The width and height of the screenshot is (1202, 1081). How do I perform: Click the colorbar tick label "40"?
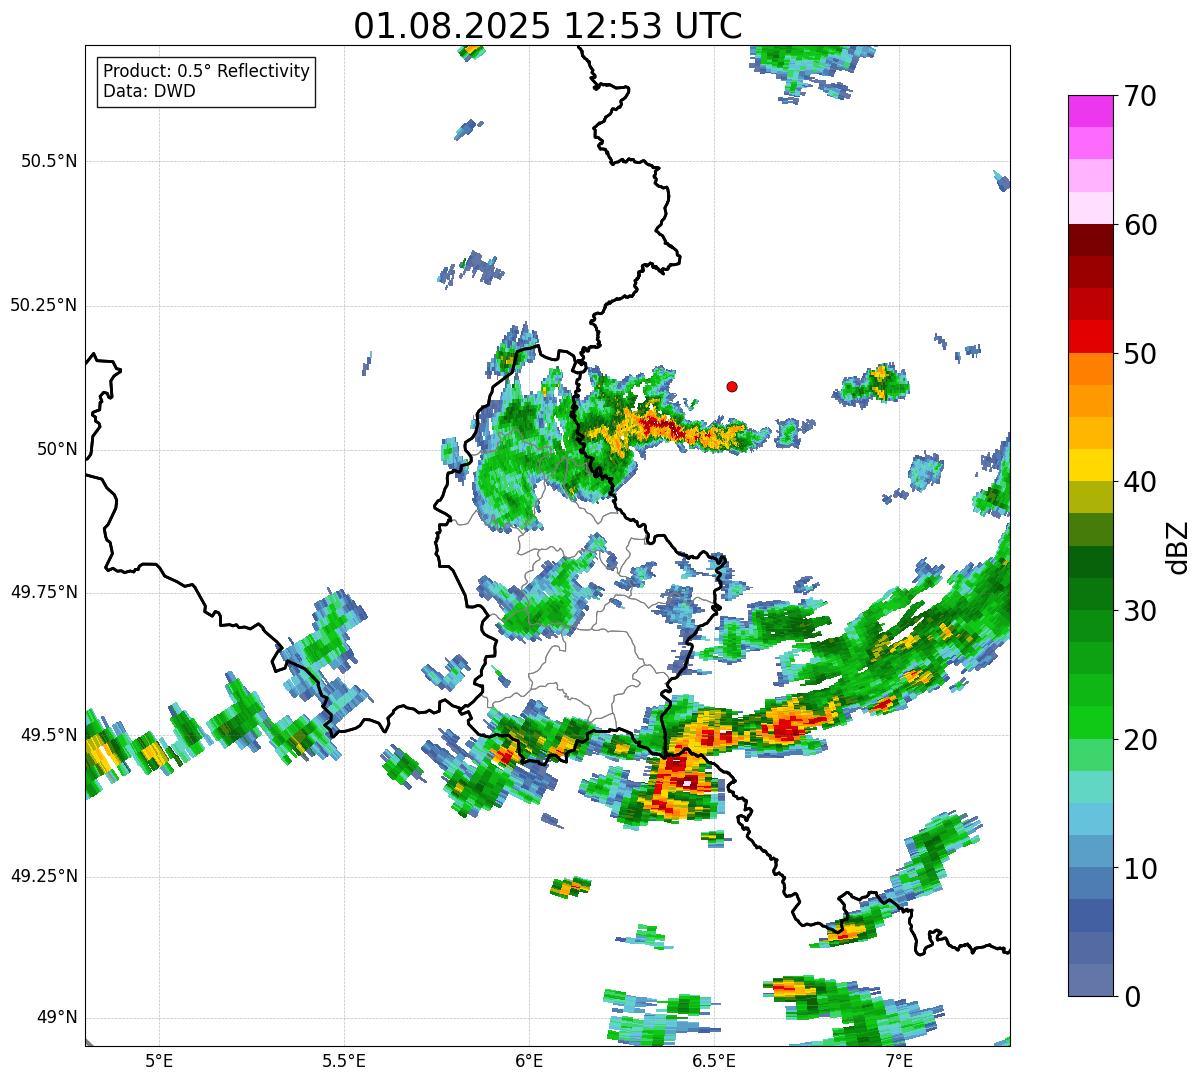(1140, 482)
